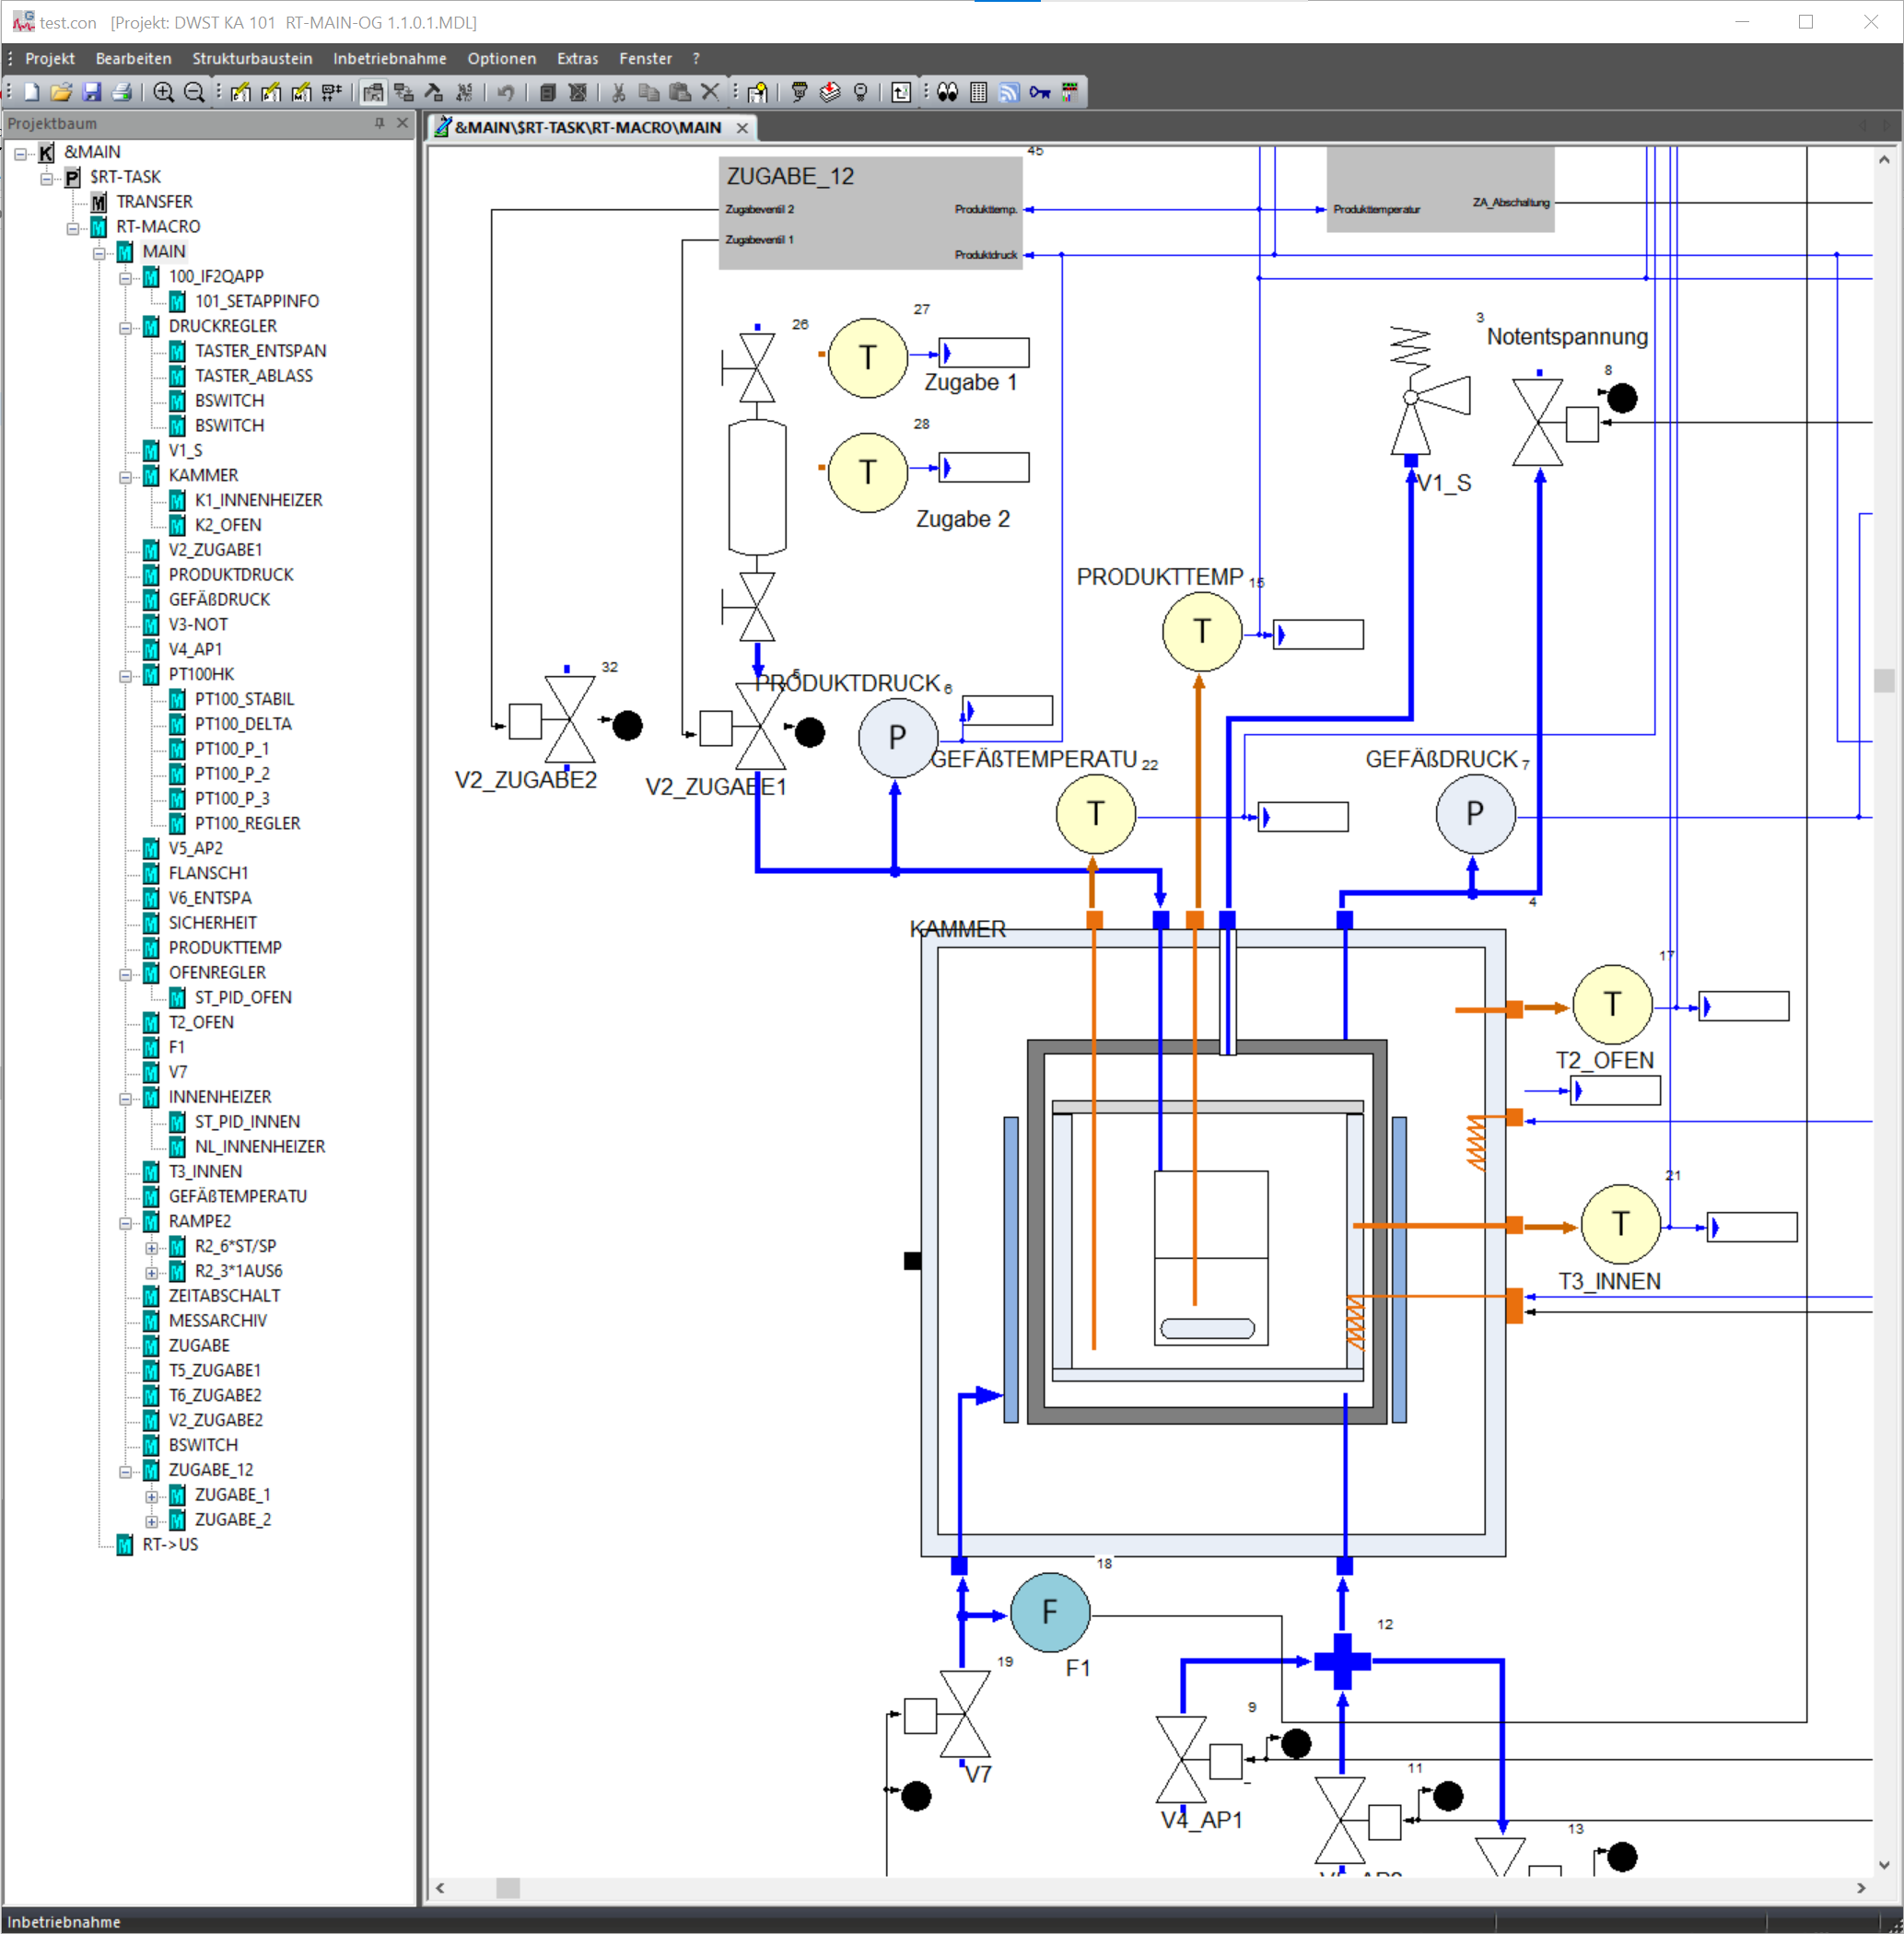Click the vertical scrollbar thumb
The image size is (1904, 1934).
coord(1884,681)
